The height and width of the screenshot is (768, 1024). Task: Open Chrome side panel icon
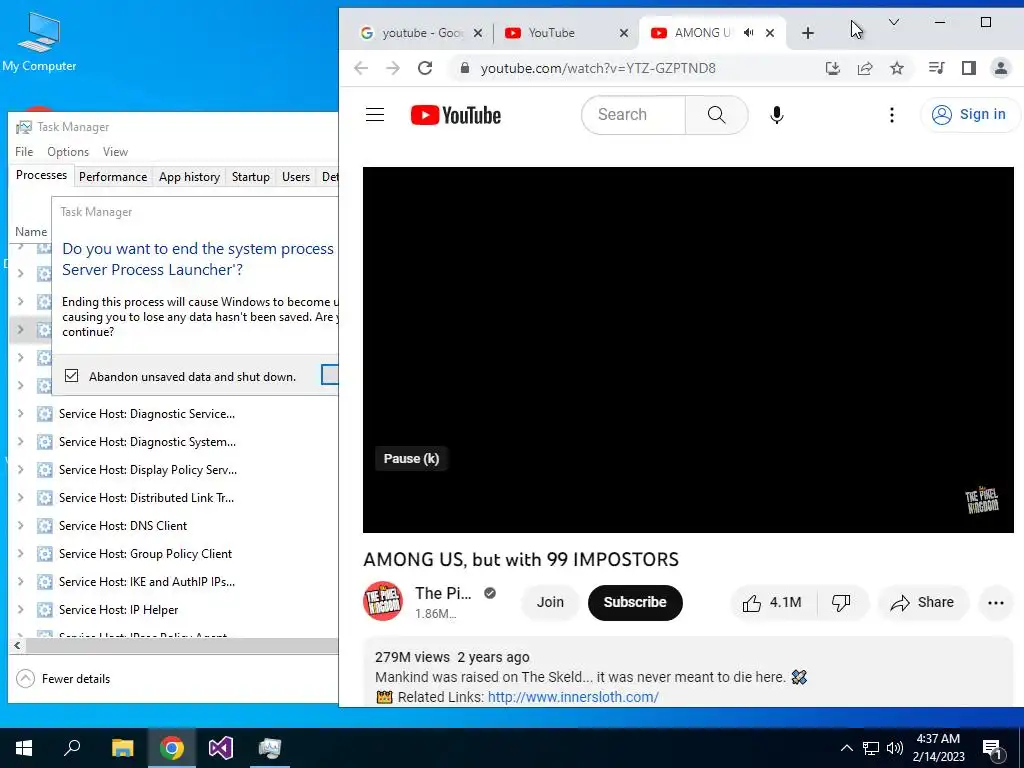968,68
